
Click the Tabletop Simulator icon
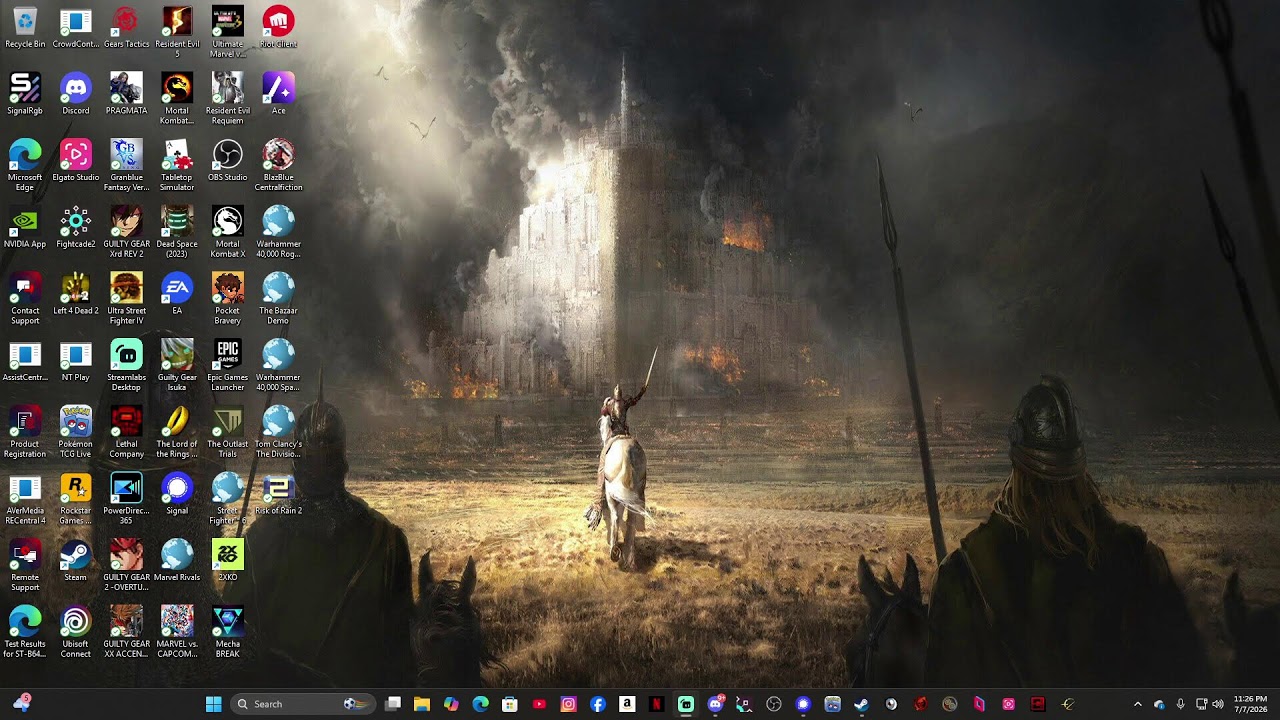pyautogui.click(x=177, y=165)
